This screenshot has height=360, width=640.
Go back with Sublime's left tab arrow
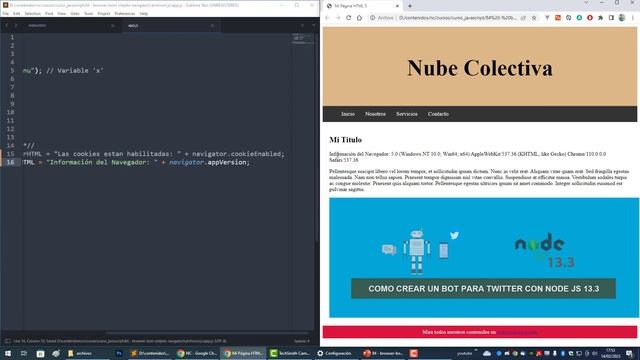tap(7, 25)
